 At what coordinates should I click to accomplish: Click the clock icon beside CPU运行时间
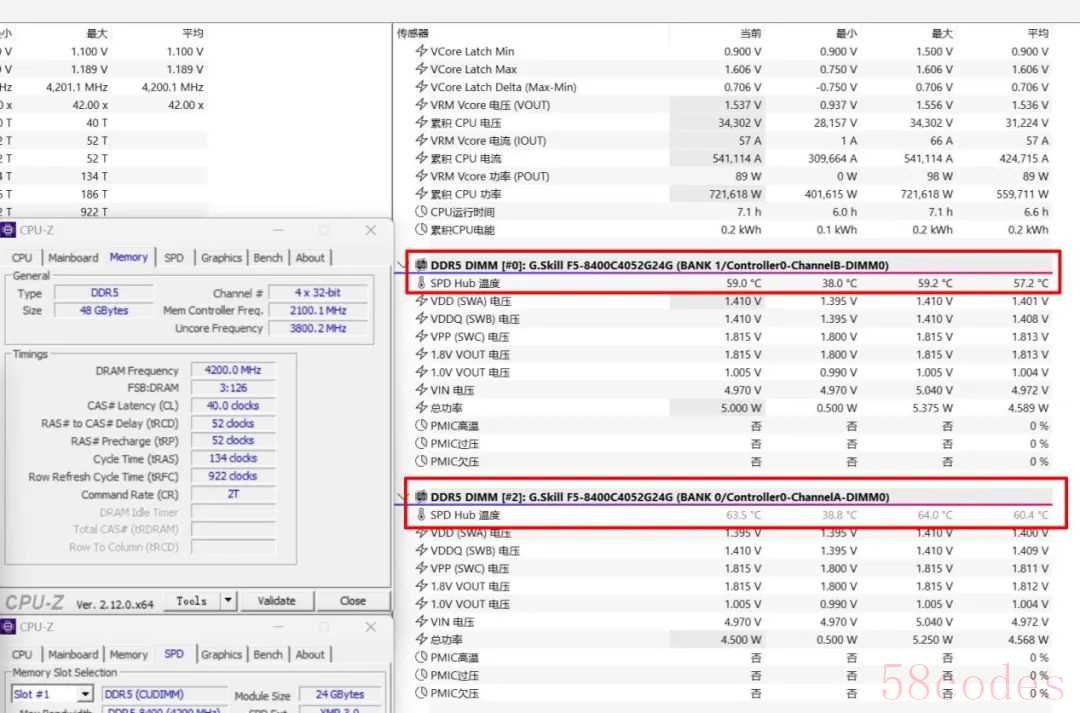pyautogui.click(x=421, y=212)
